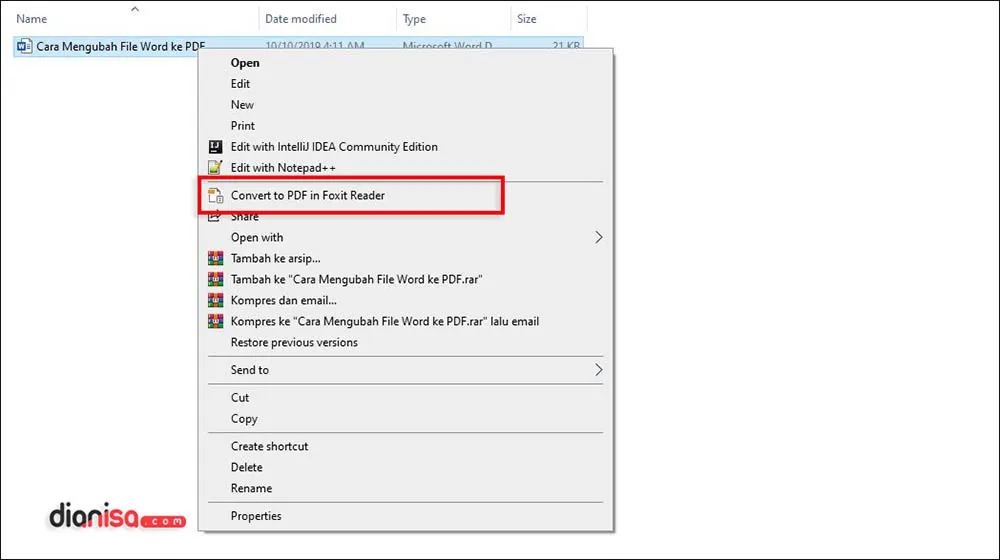Sort by the Size column header
1000x560 pixels.
[526, 19]
